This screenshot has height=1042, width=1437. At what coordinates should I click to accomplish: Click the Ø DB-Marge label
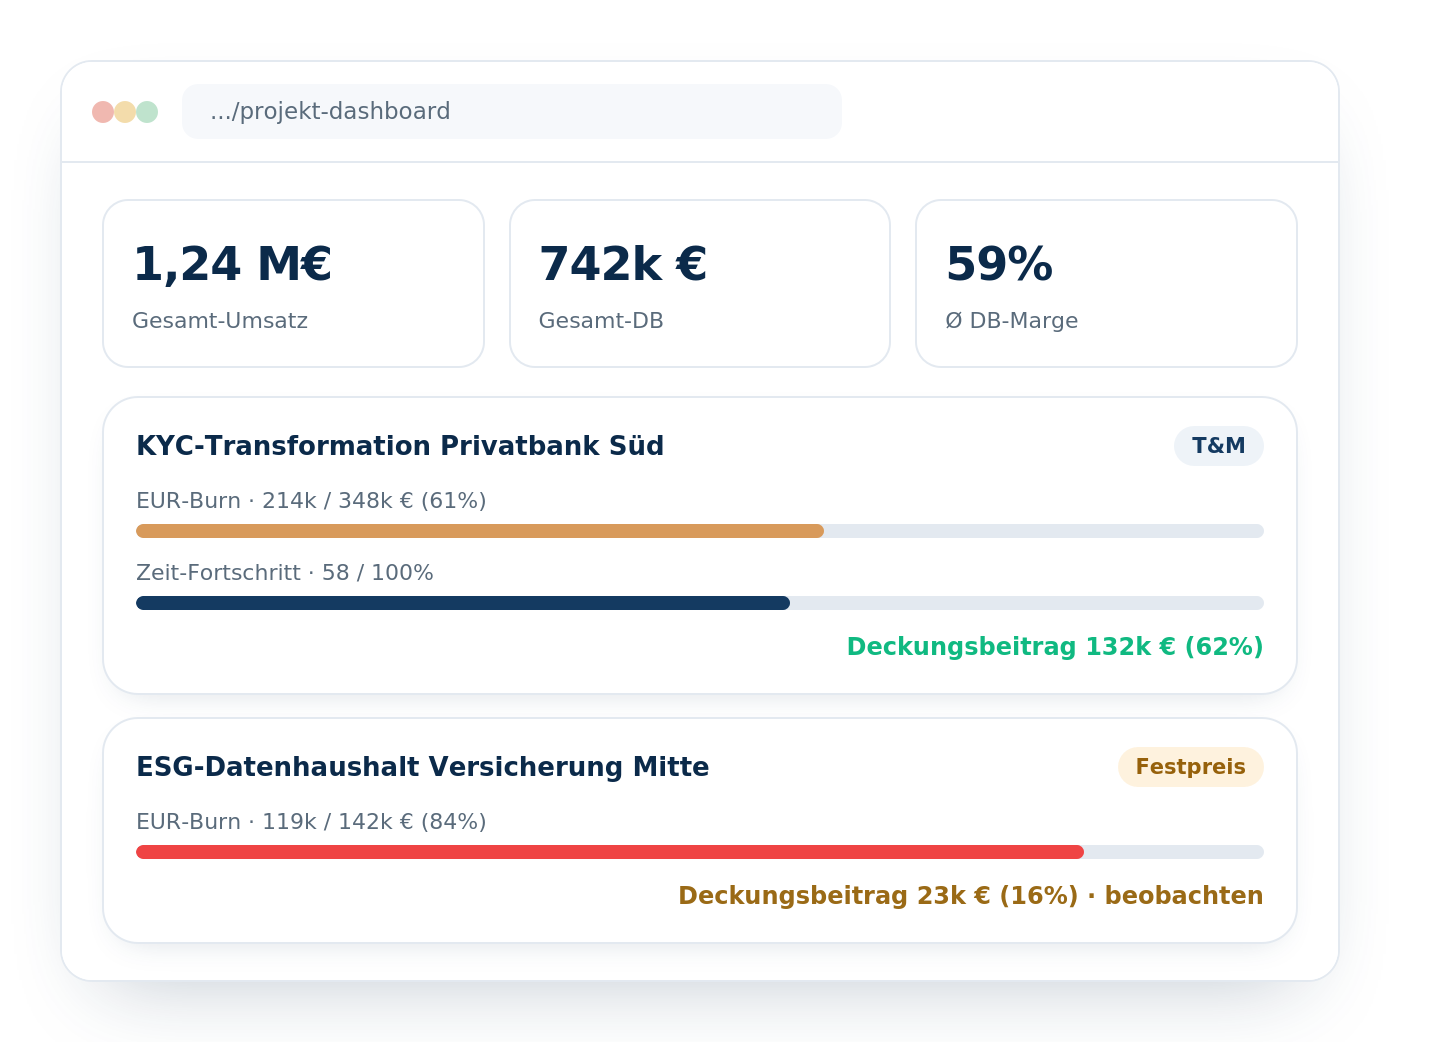pyautogui.click(x=1012, y=321)
